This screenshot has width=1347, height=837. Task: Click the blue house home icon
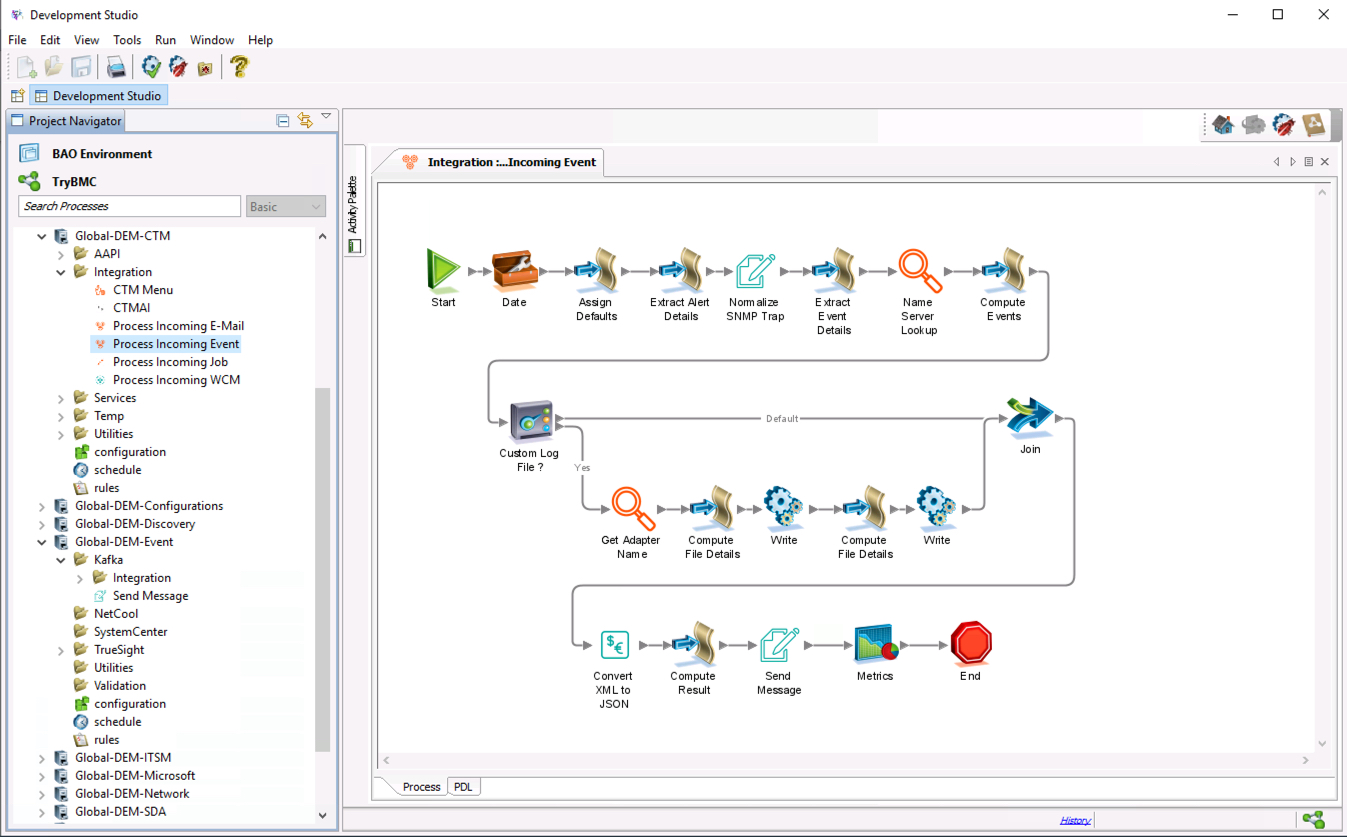pyautogui.click(x=1222, y=125)
